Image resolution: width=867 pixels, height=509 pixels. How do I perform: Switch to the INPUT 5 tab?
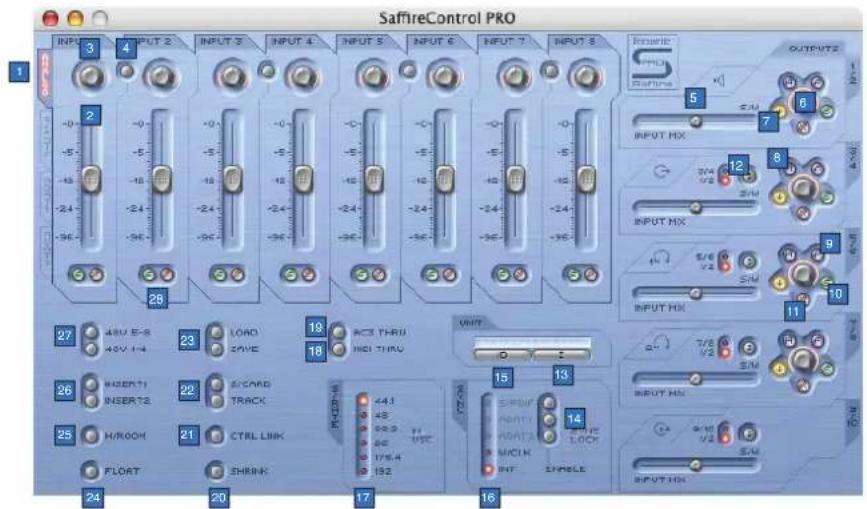tap(363, 41)
